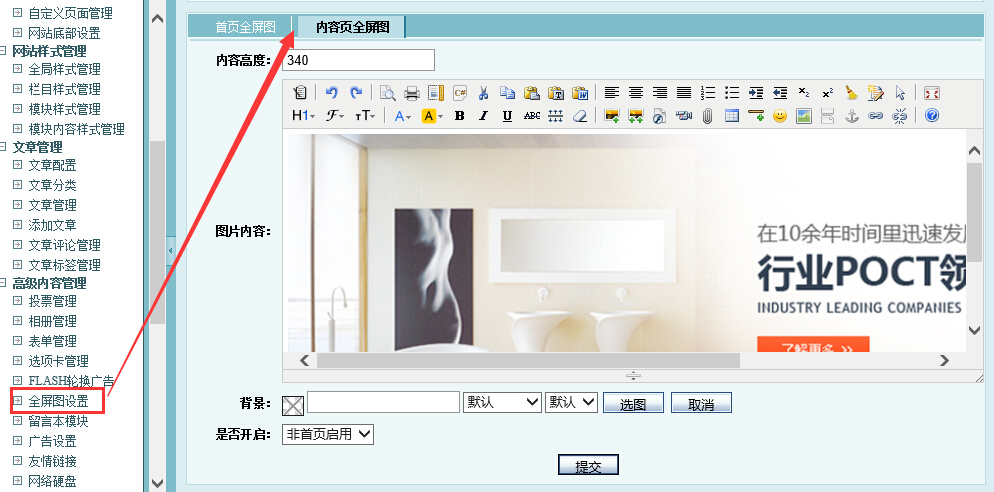The image size is (994, 492).
Task: Click the cut scissors icon
Action: (x=483, y=93)
